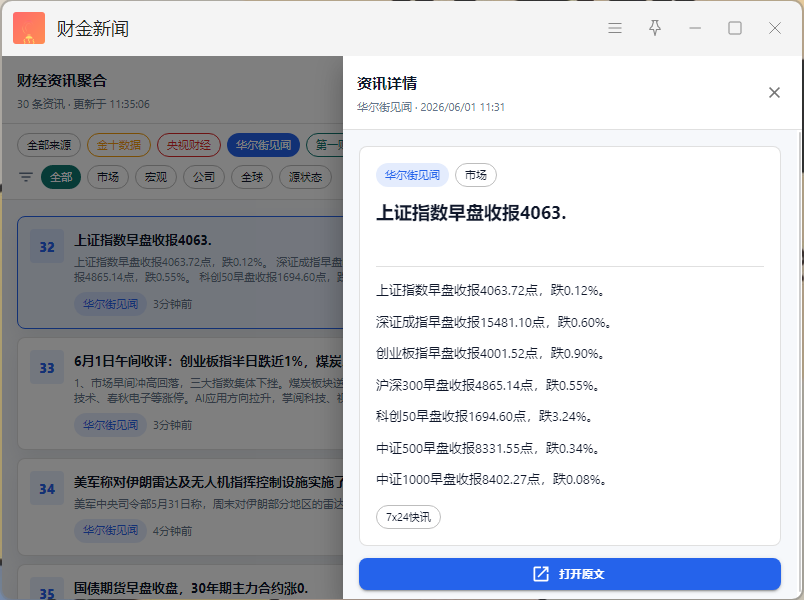
Task: Click line 创业板指早盘收报4001.52点
Action: [491, 354]
